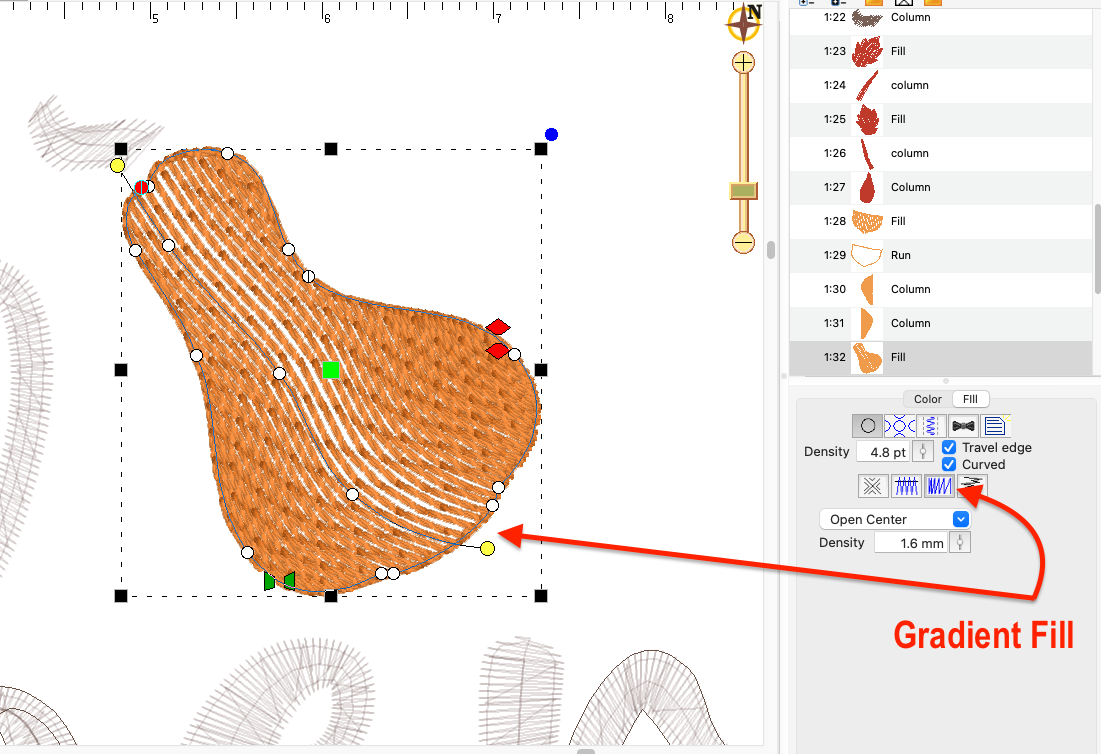Viewport: 1101px width, 754px height.
Task: Switch to the Color tab
Action: point(928,399)
